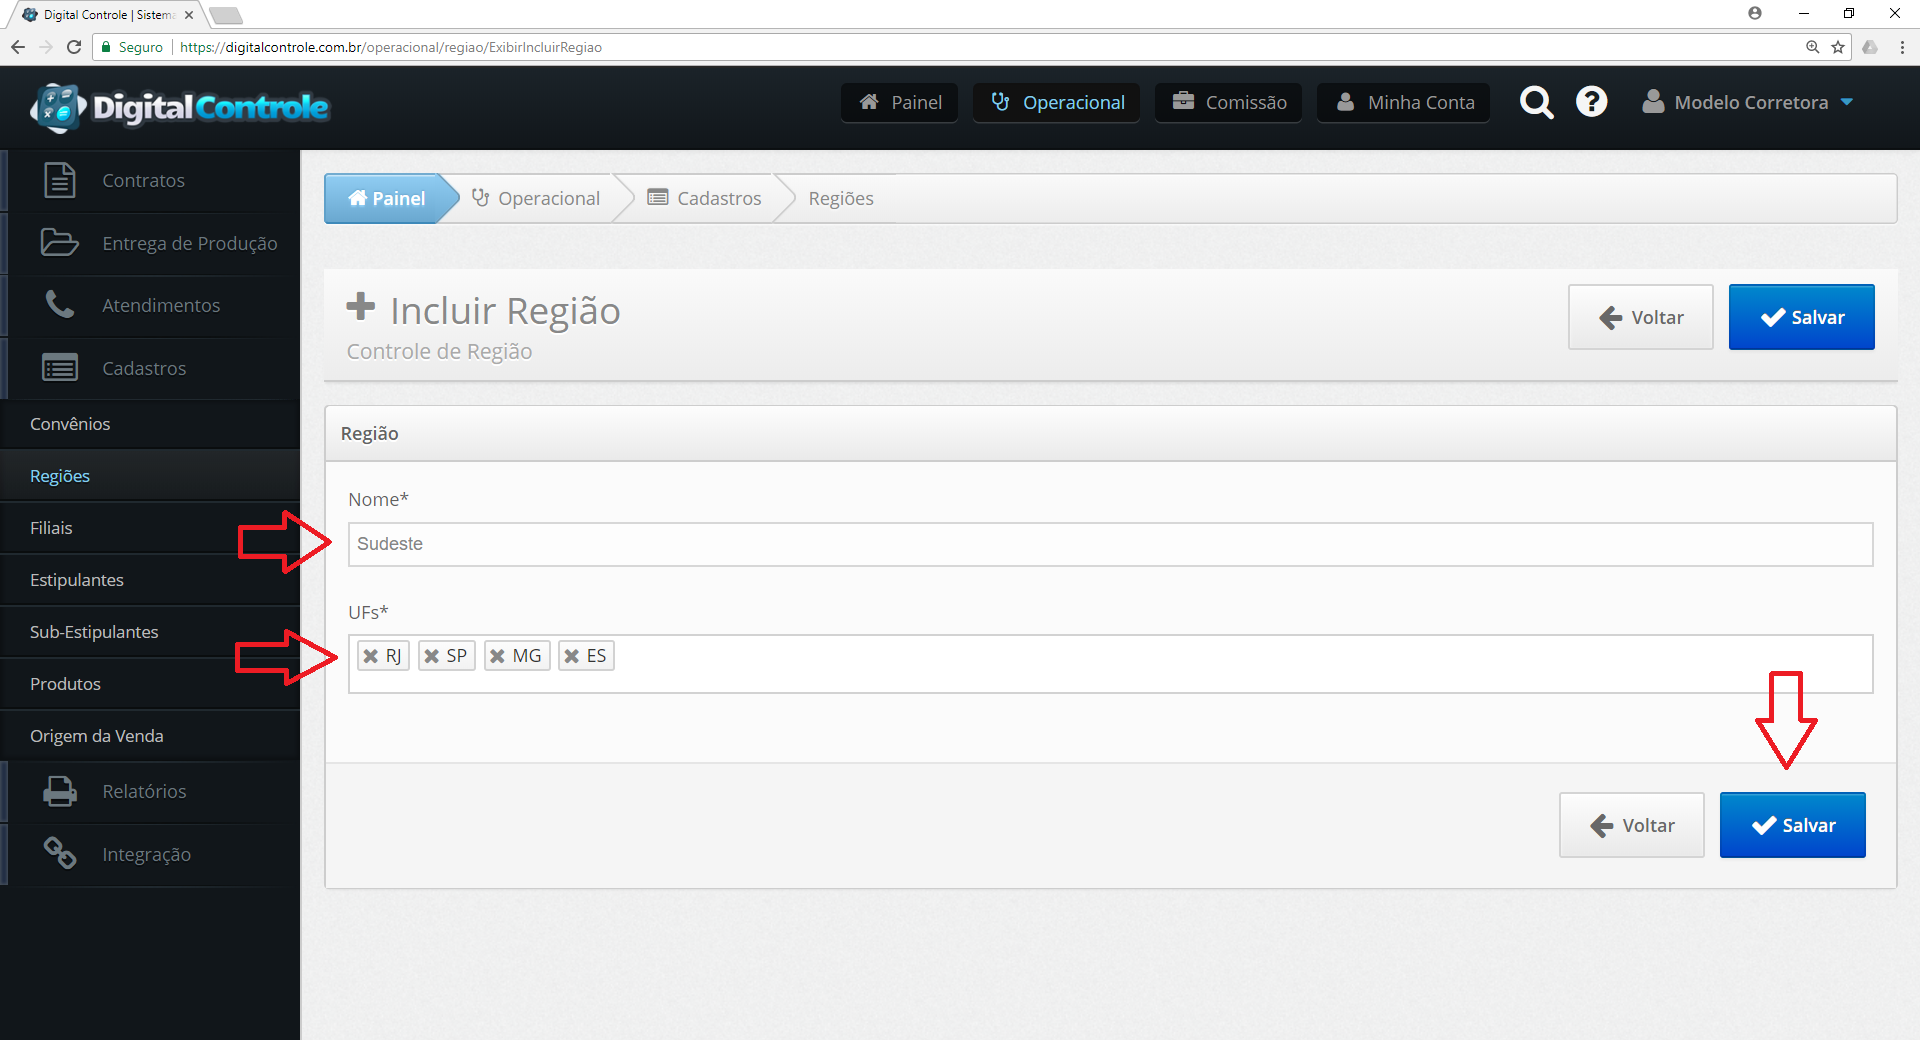Click the Seguro padlock icon
Image resolution: width=1920 pixels, height=1040 pixels.
click(x=106, y=47)
